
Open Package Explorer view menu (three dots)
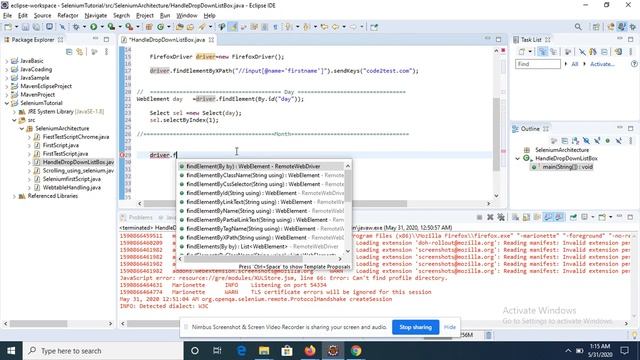107,52
